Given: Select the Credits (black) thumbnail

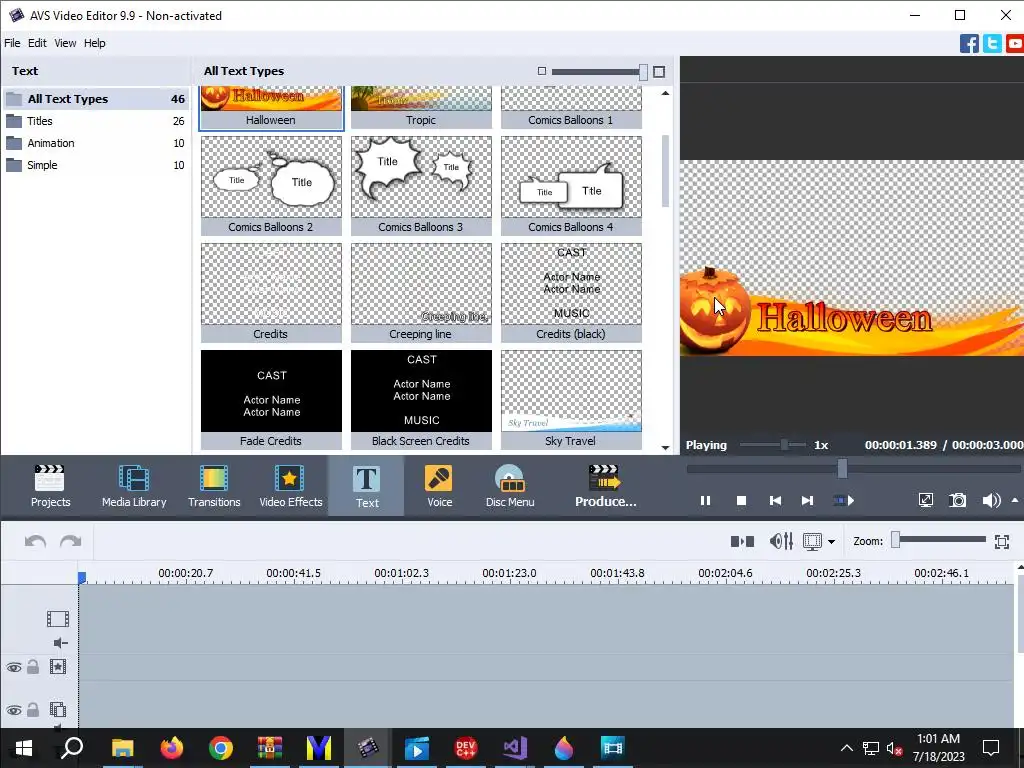Looking at the screenshot, I should coord(571,293).
